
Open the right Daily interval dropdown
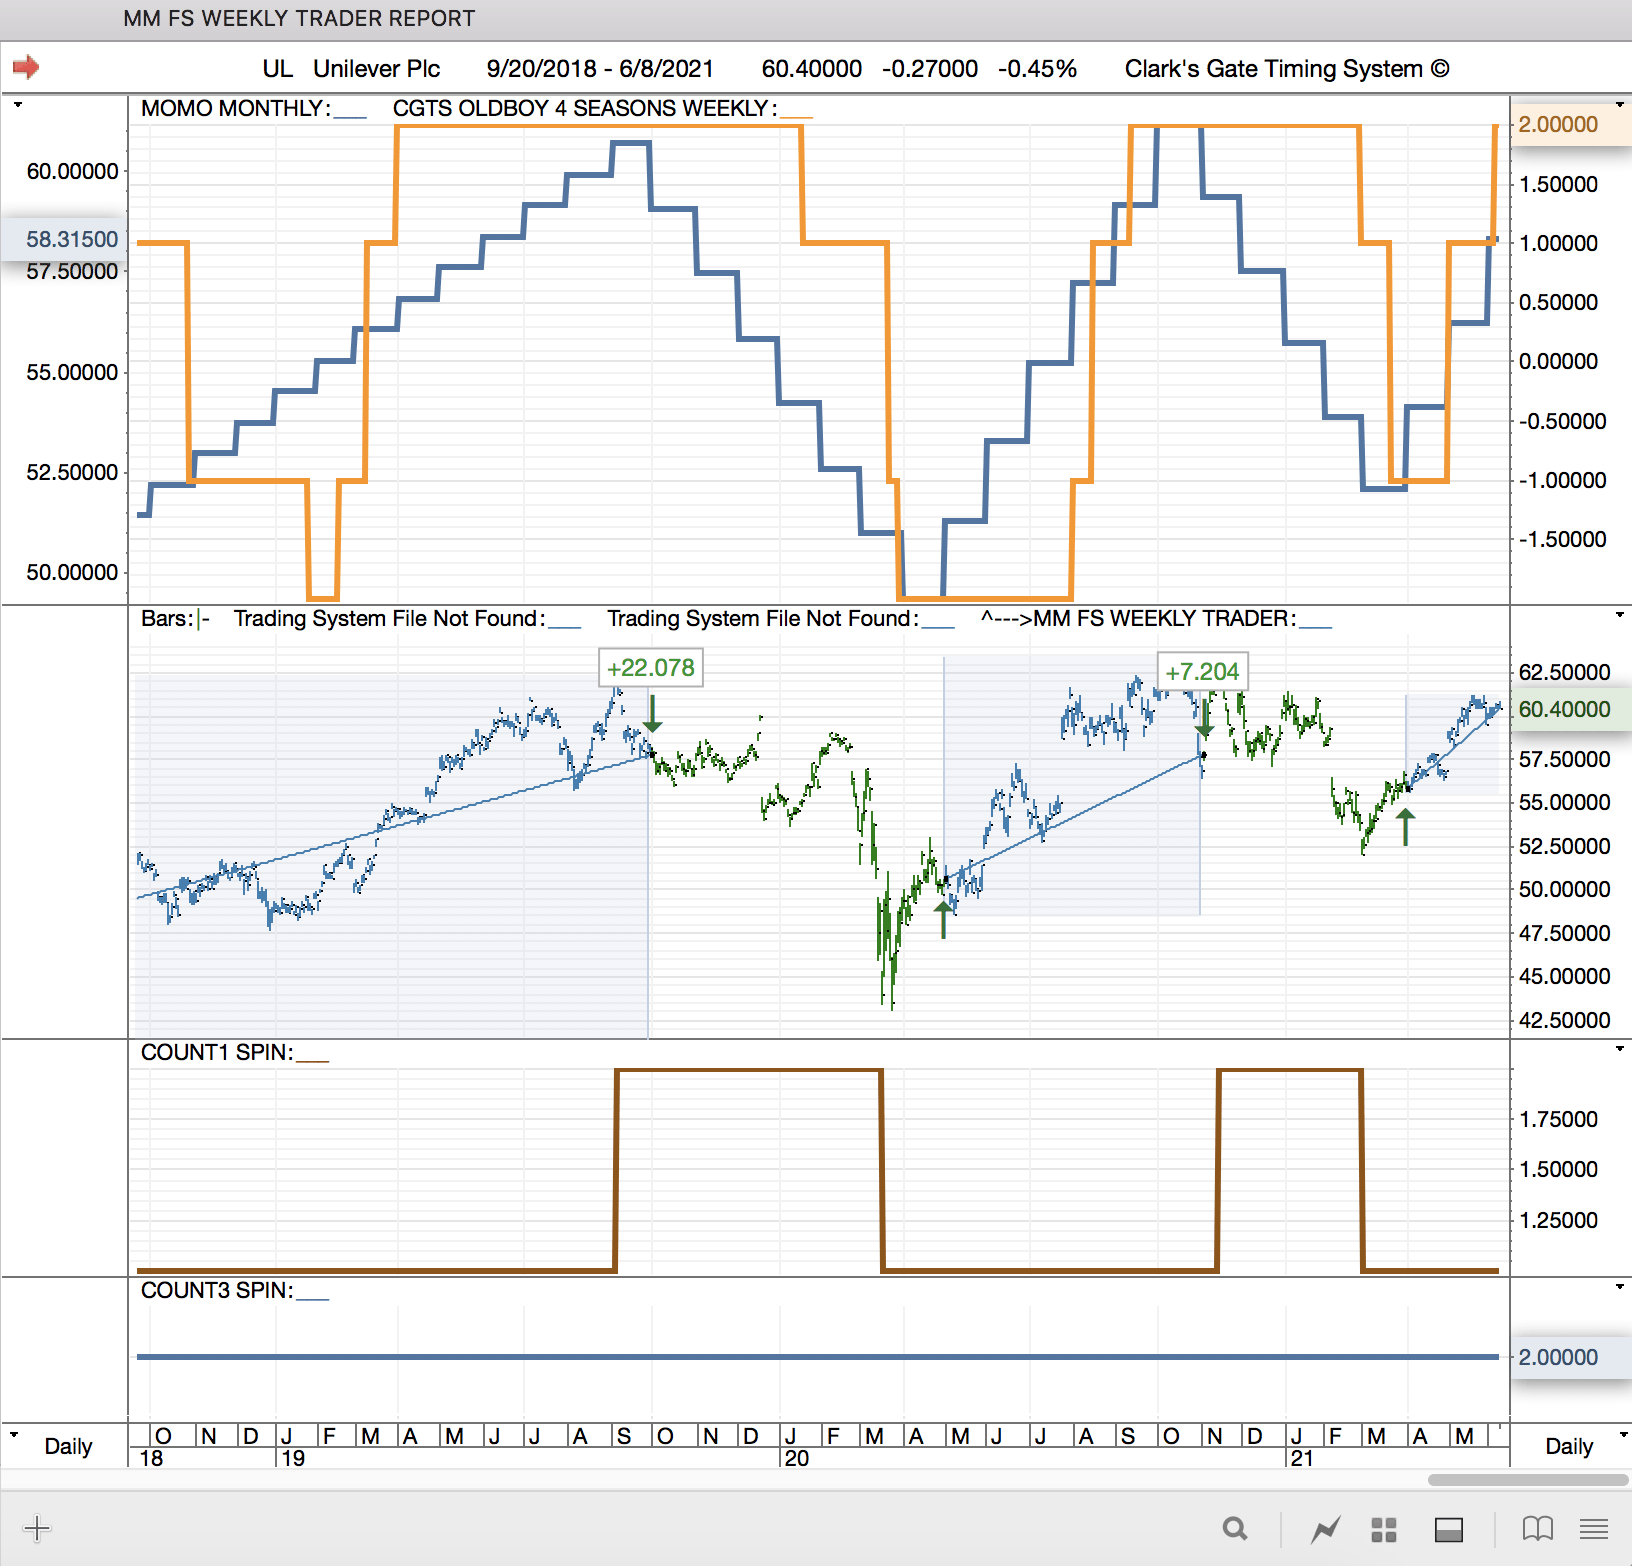coord(1622,1434)
